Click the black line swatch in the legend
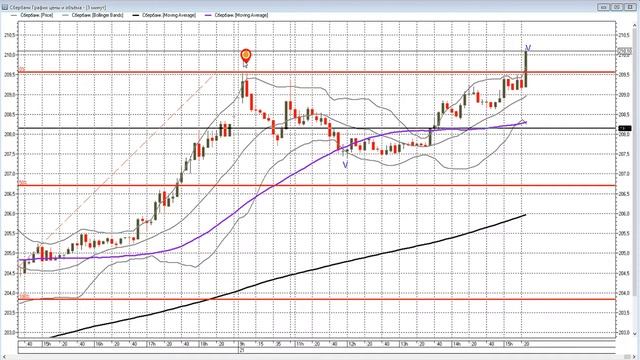640x360 pixels. coord(136,16)
